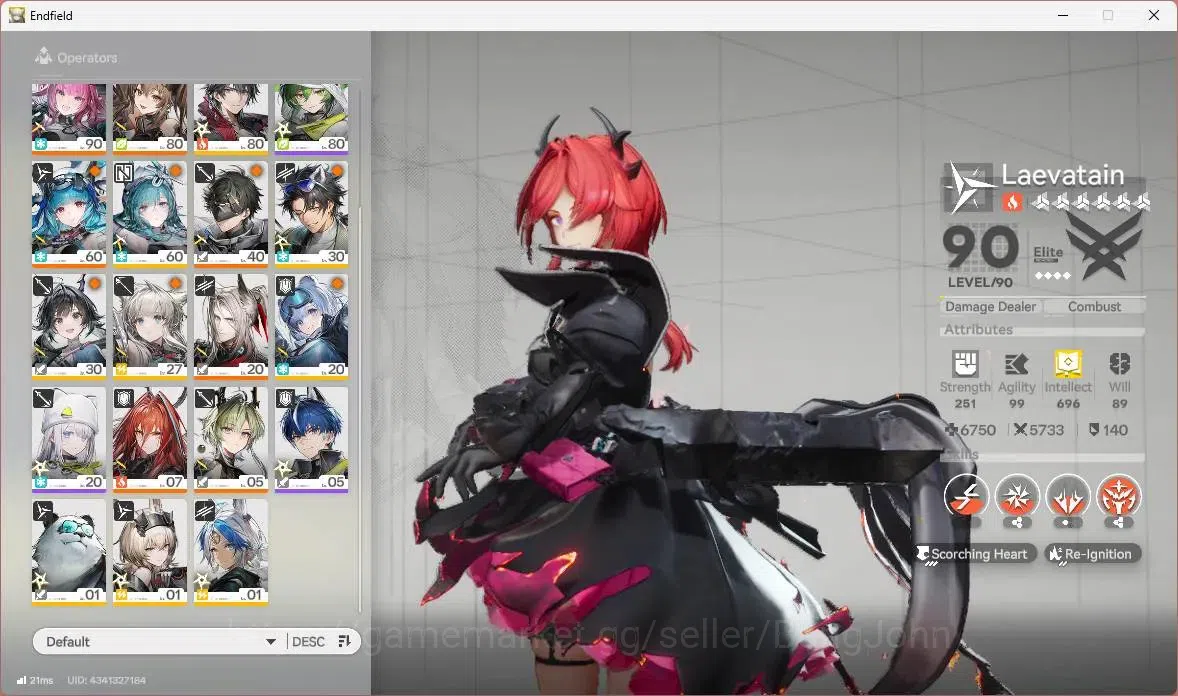
Task: Open the Re-Ignition talent
Action: click(1093, 554)
